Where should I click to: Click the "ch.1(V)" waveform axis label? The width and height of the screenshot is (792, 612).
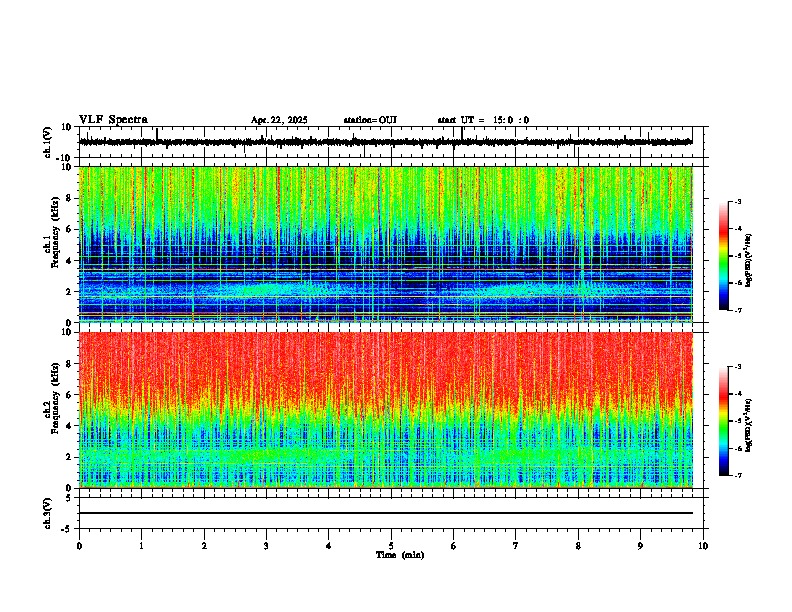coord(48,142)
